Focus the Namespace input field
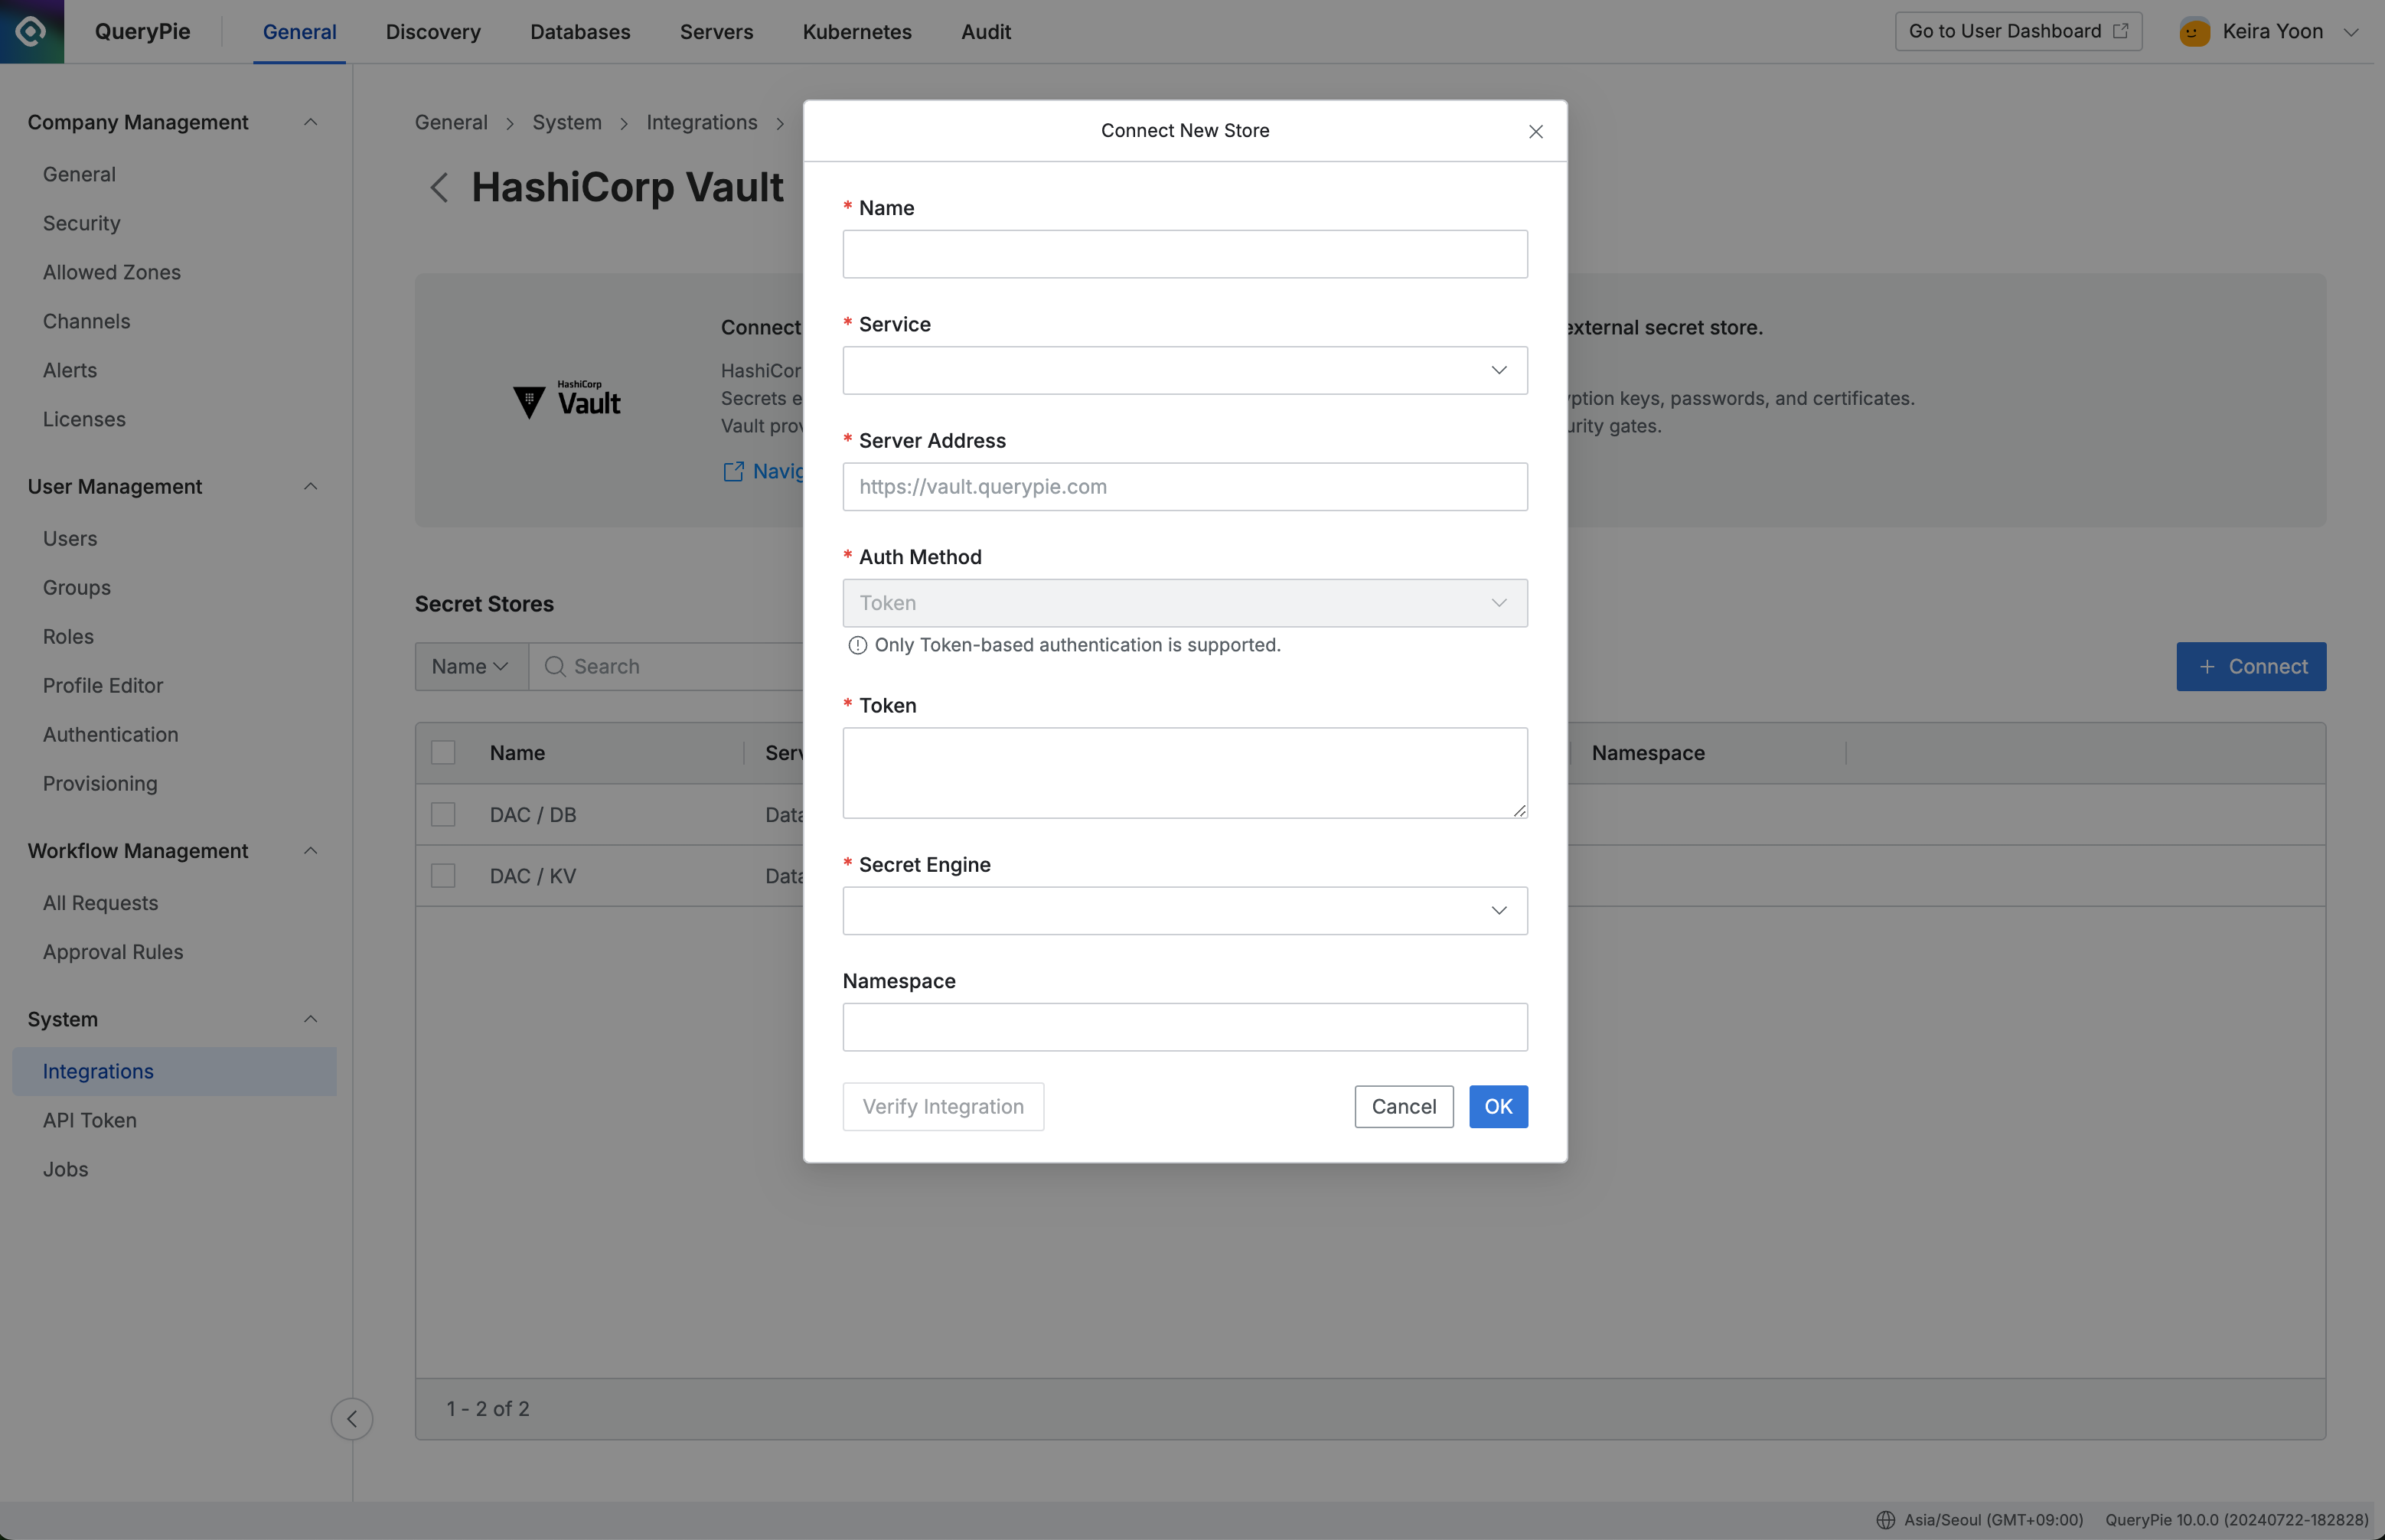 tap(1185, 1027)
